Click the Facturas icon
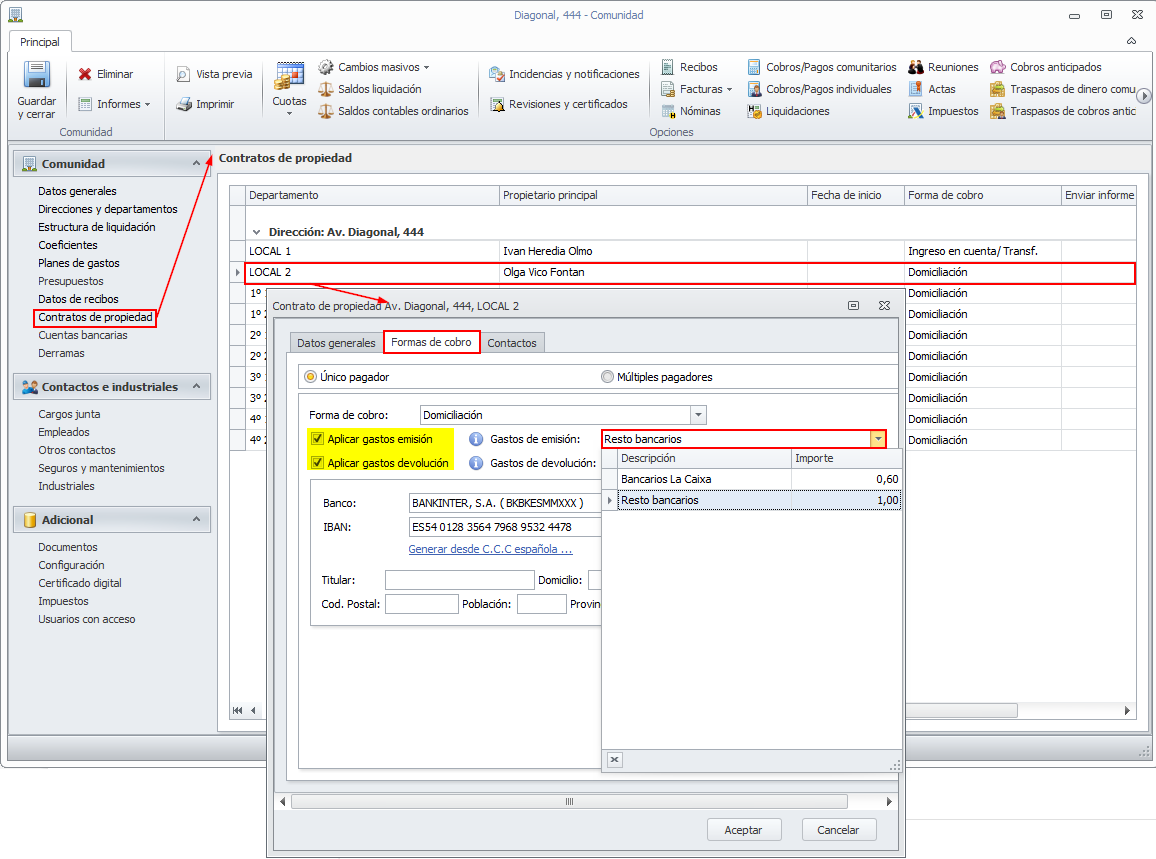Screen dimensions: 1156x859 [x=668, y=89]
